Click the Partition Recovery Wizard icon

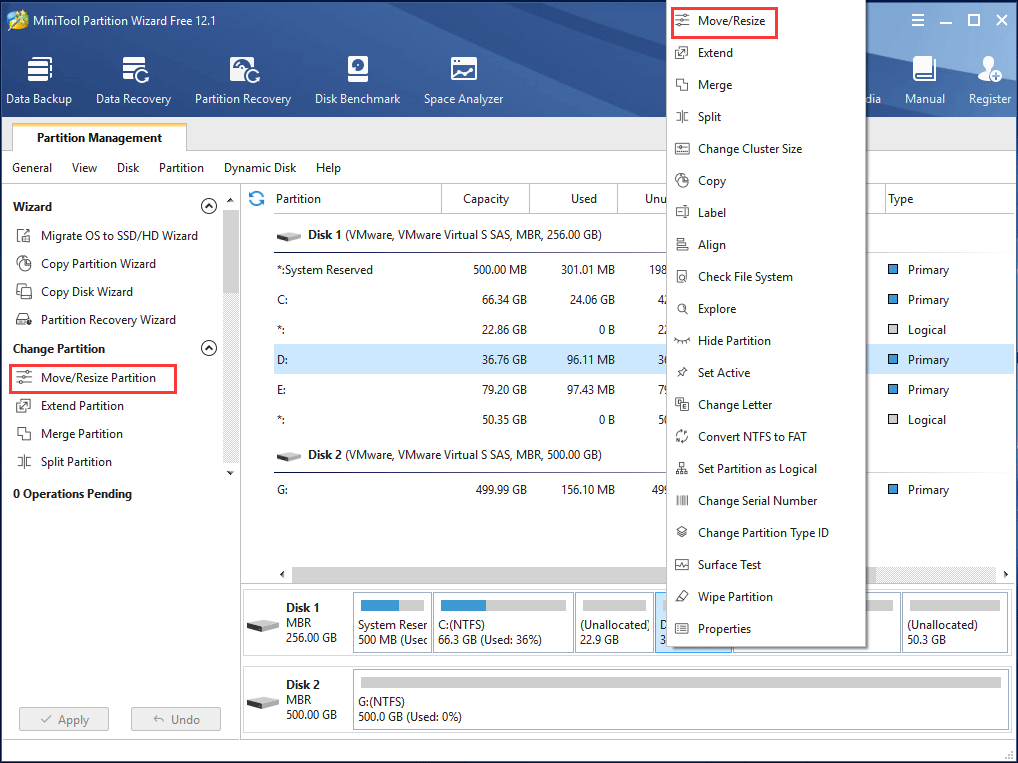[x=24, y=319]
